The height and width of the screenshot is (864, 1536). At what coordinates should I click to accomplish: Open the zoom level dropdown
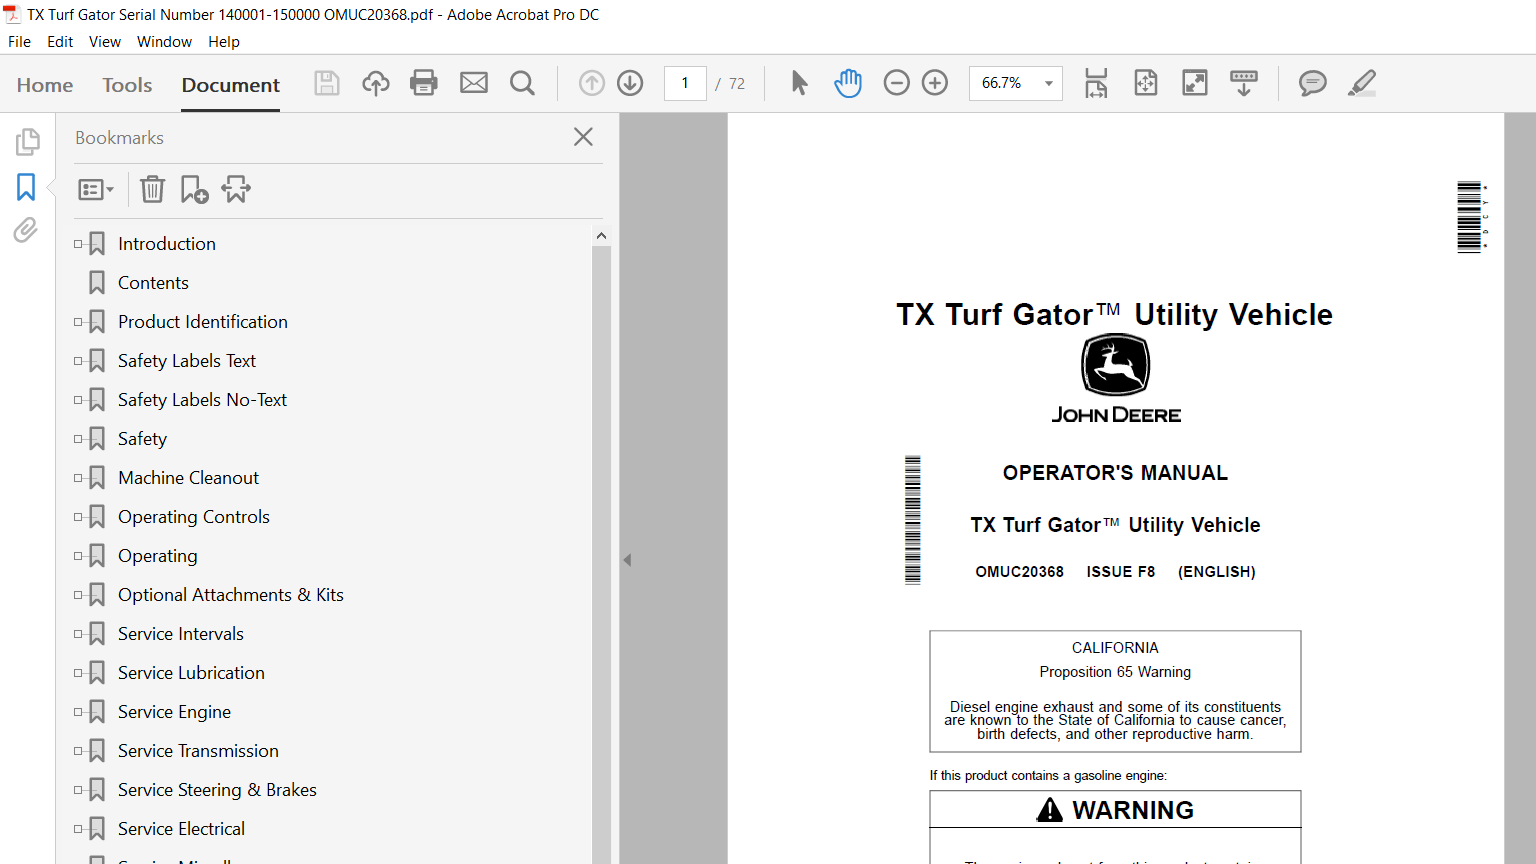1049,83
